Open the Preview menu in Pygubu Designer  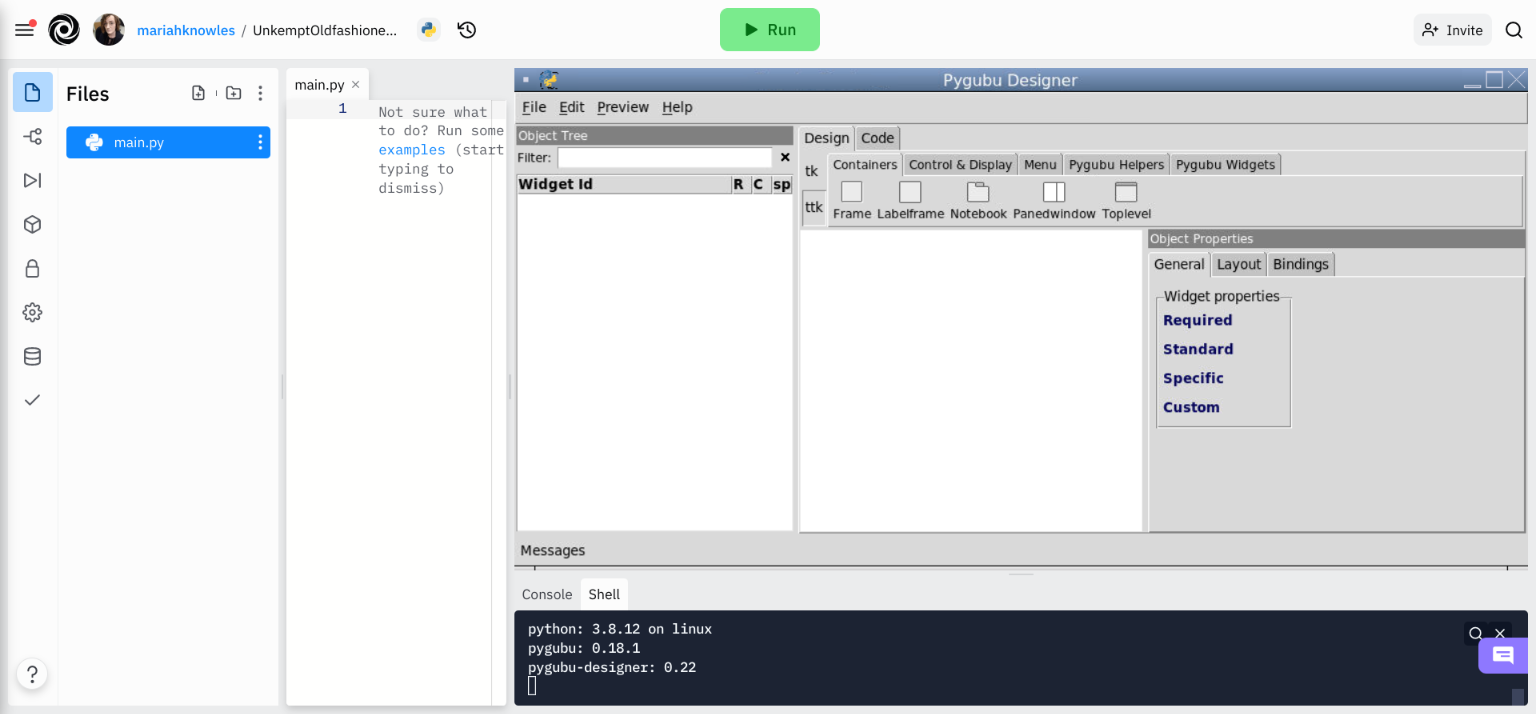pyautogui.click(x=622, y=107)
